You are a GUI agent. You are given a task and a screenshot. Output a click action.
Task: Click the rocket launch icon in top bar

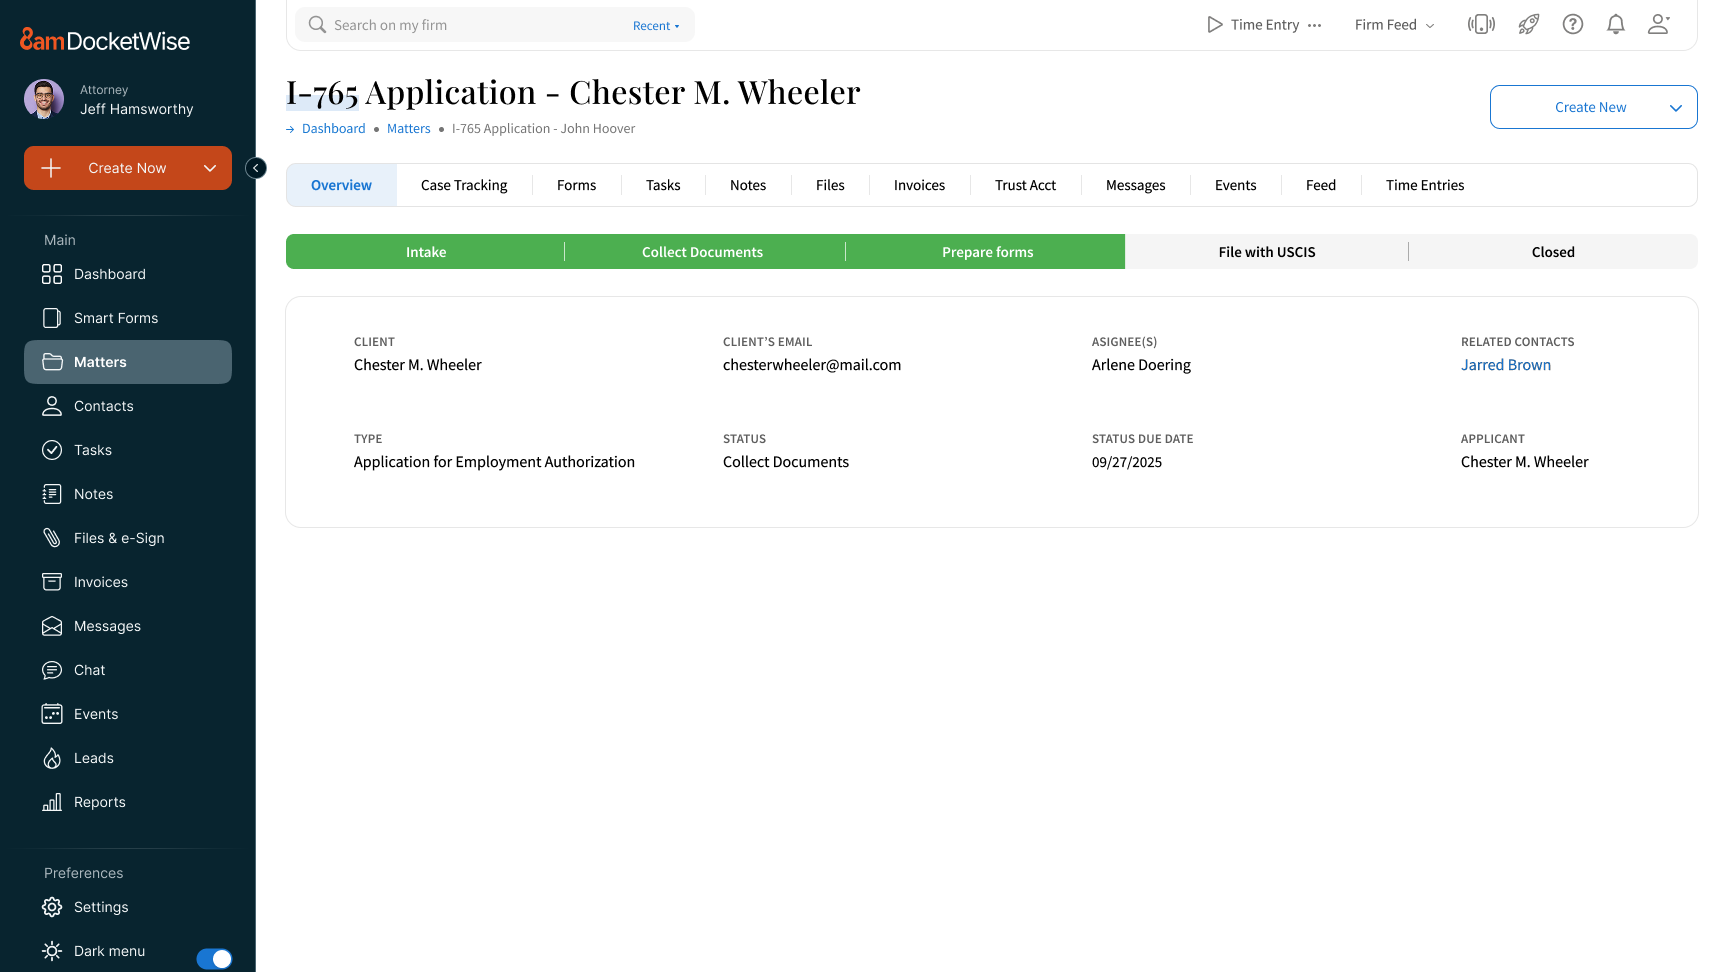[x=1528, y=24]
